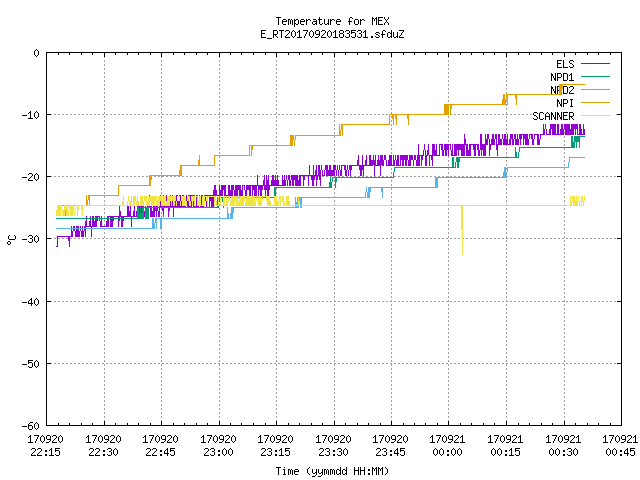Click the y-axis value 0
640x480 pixels.
pyautogui.click(x=37, y=53)
